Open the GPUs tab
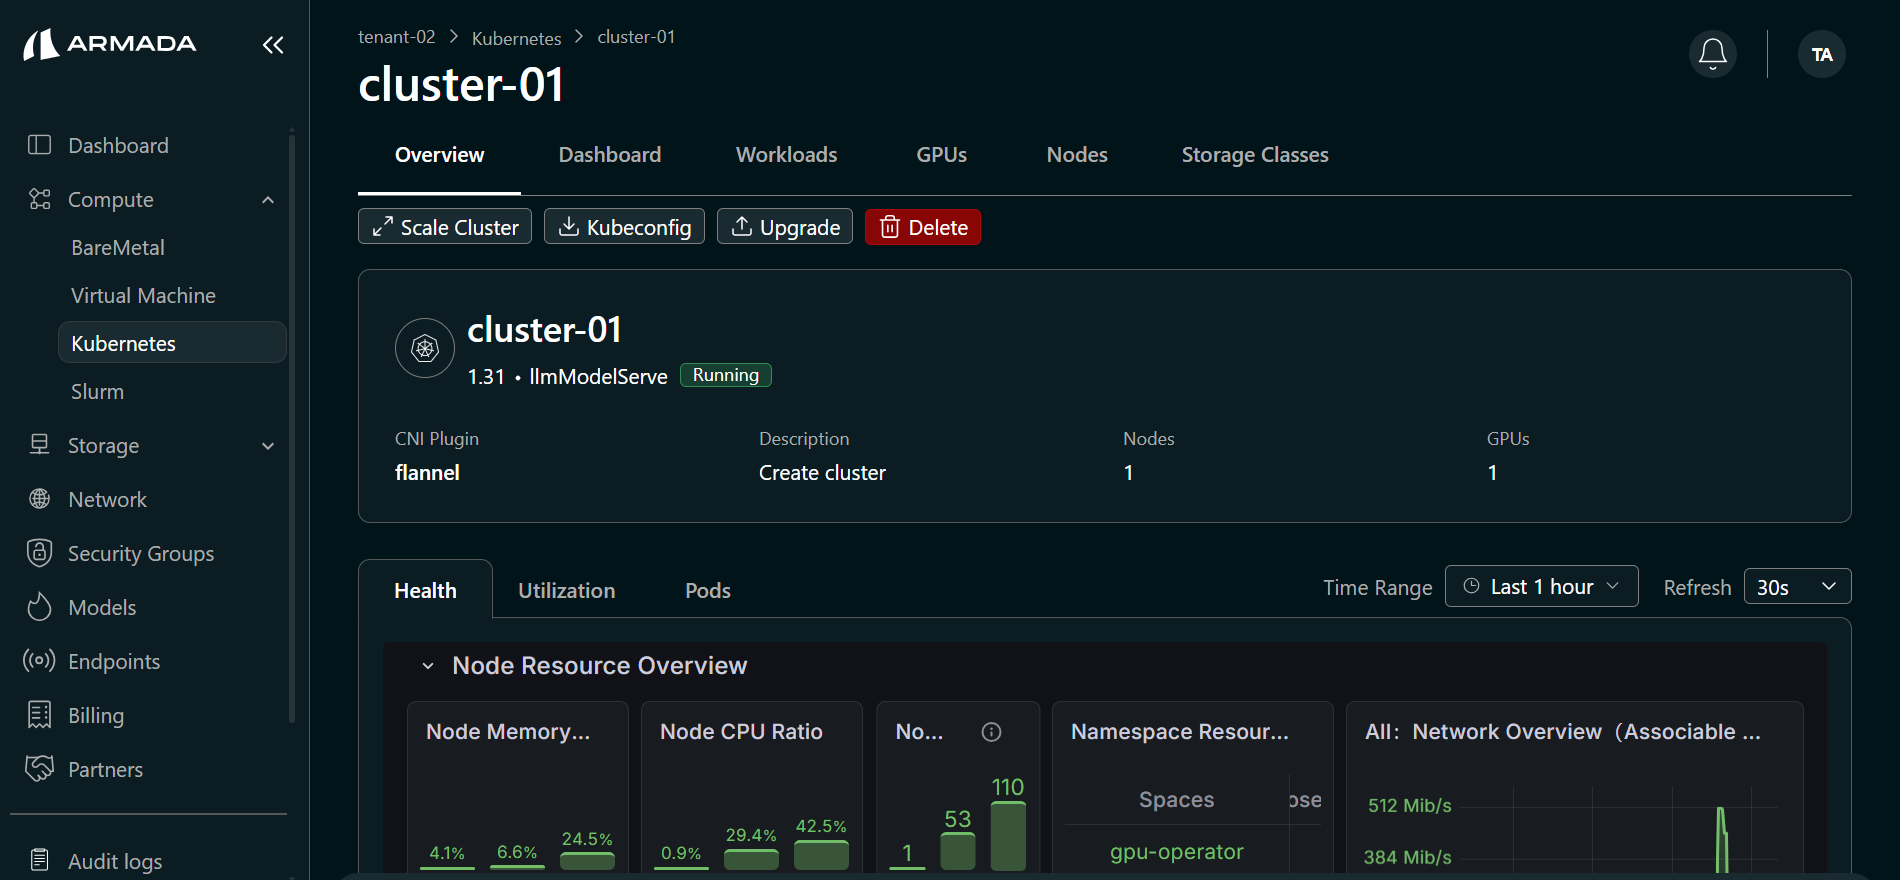This screenshot has width=1900, height=880. pos(941,155)
